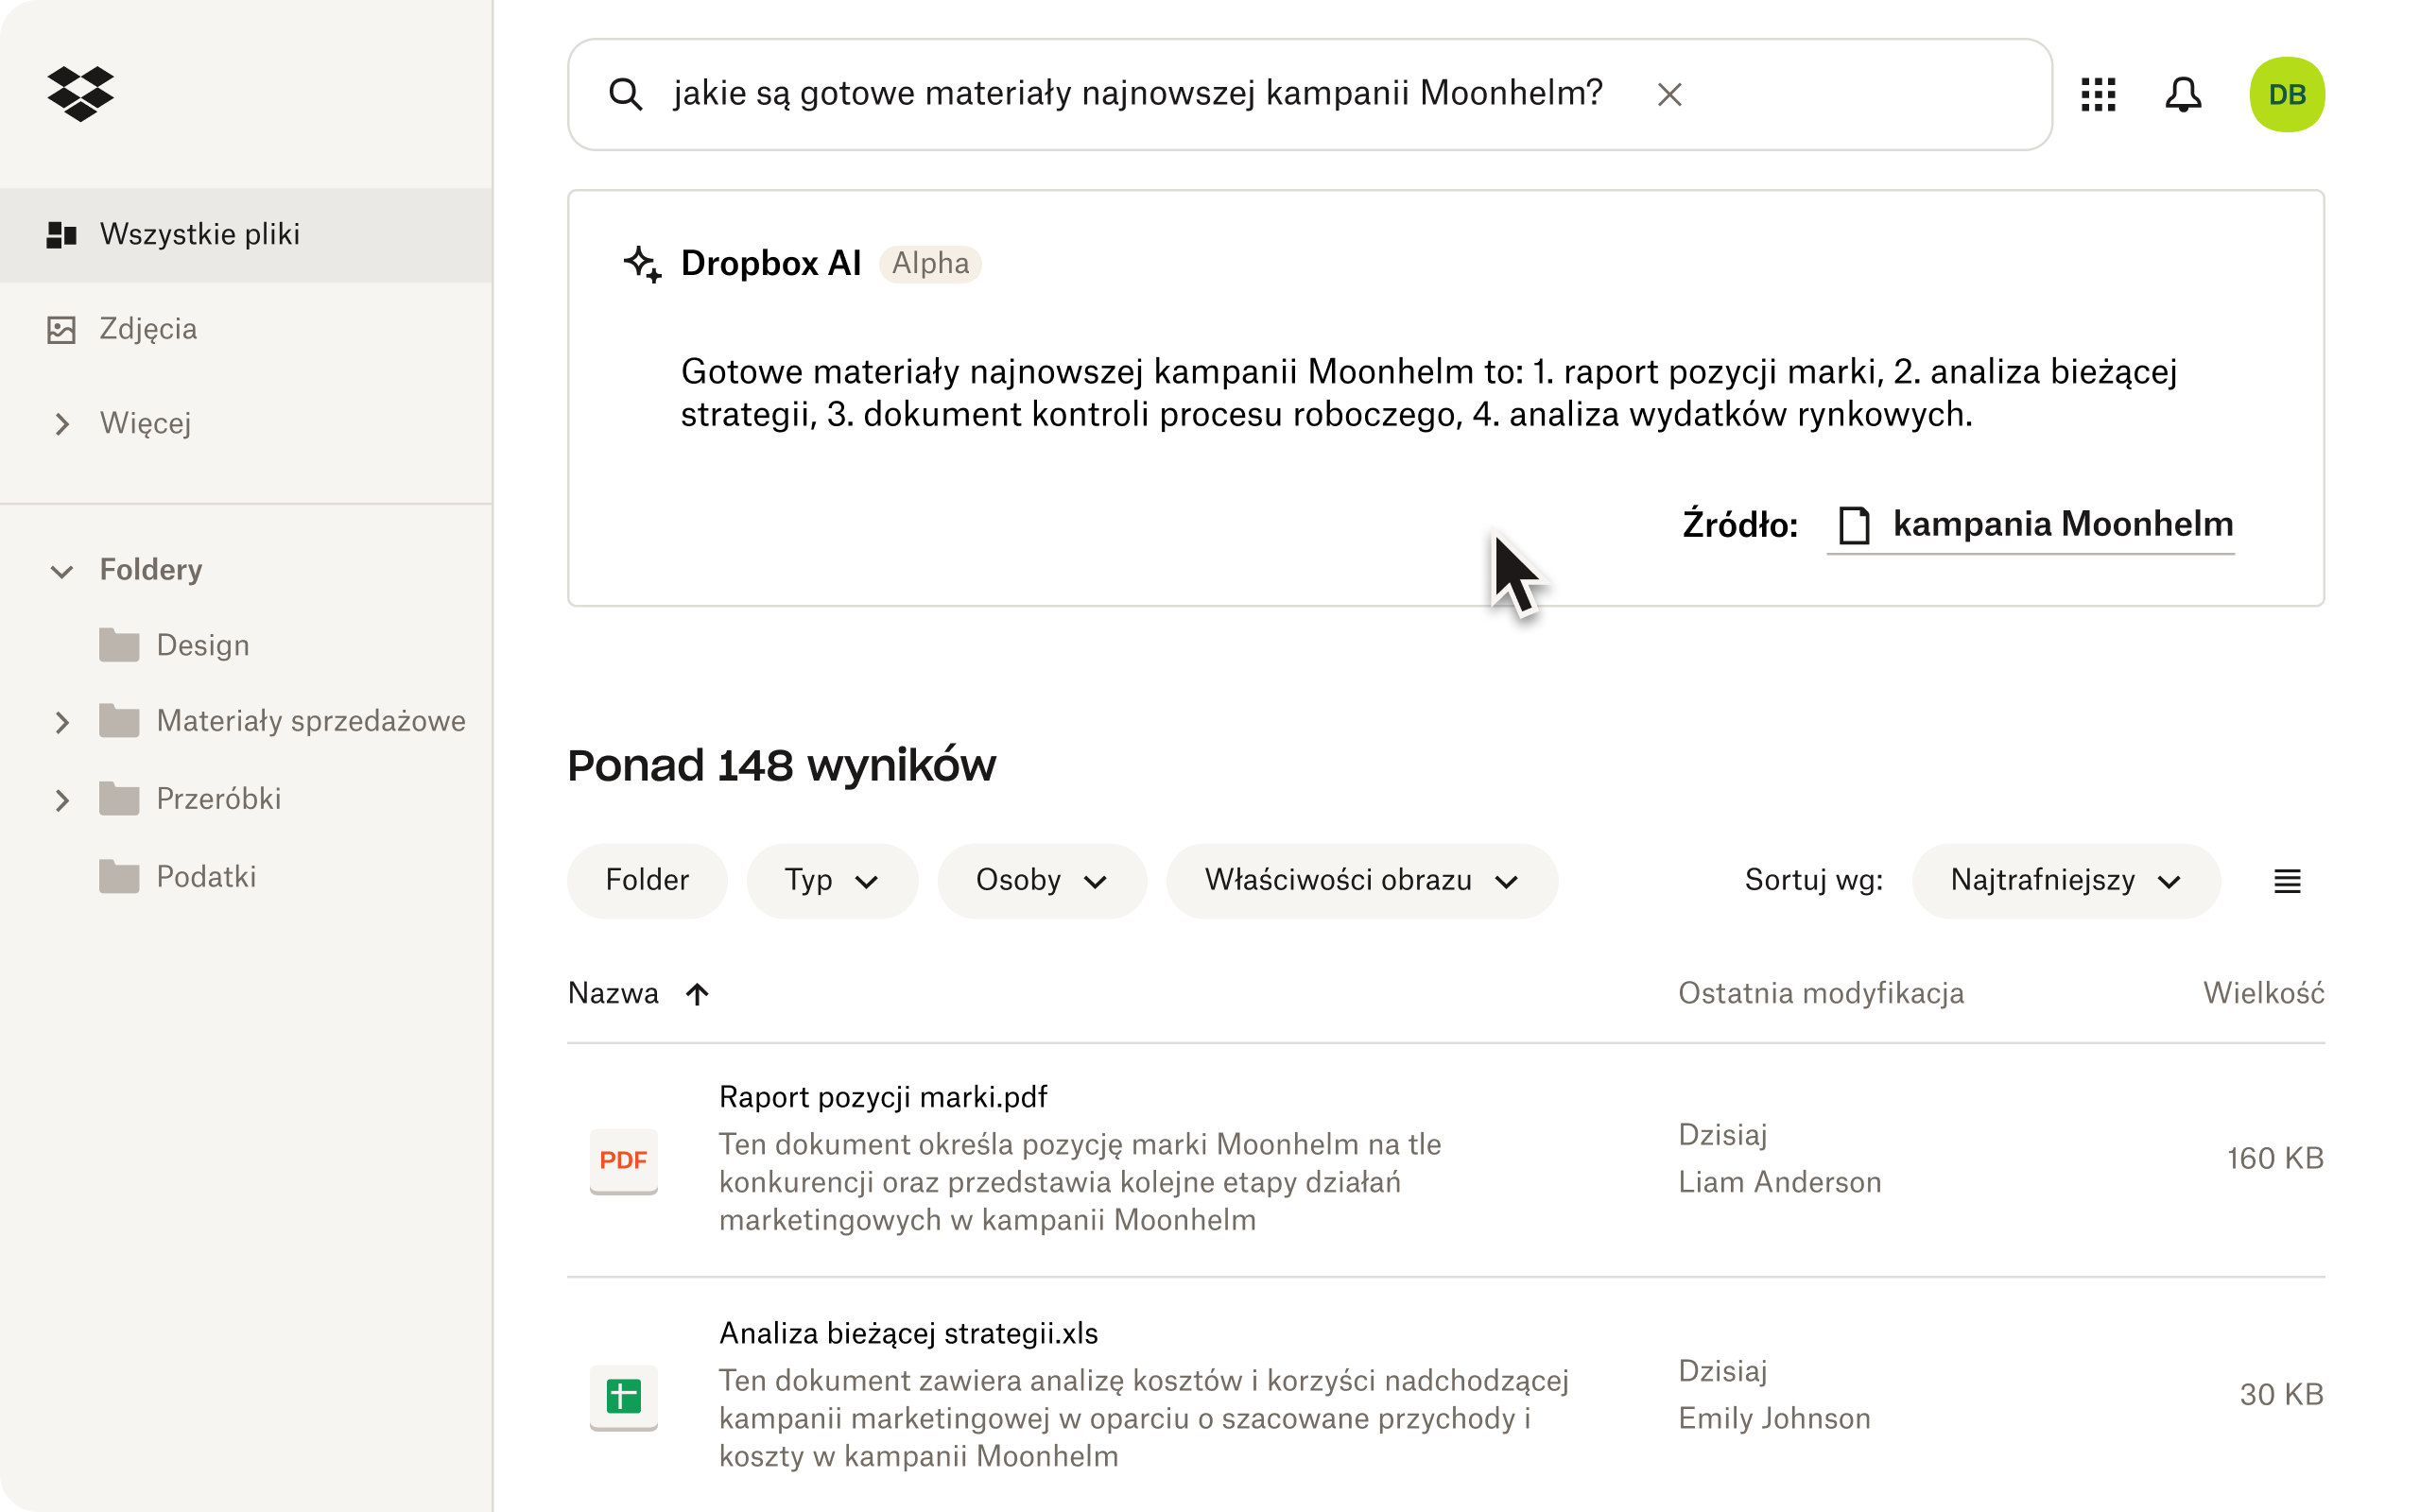Click the Foldery heading
Viewport: 2420px width, 1512px height.
151,570
